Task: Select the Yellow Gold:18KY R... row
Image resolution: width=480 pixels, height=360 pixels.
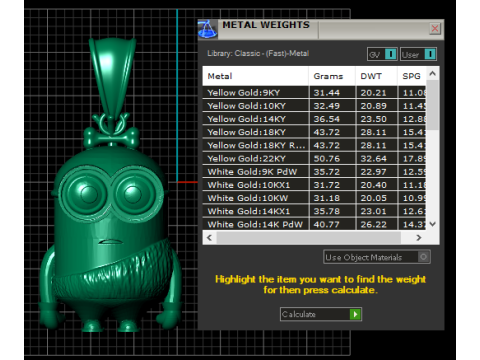Action: pyautogui.click(x=314, y=145)
